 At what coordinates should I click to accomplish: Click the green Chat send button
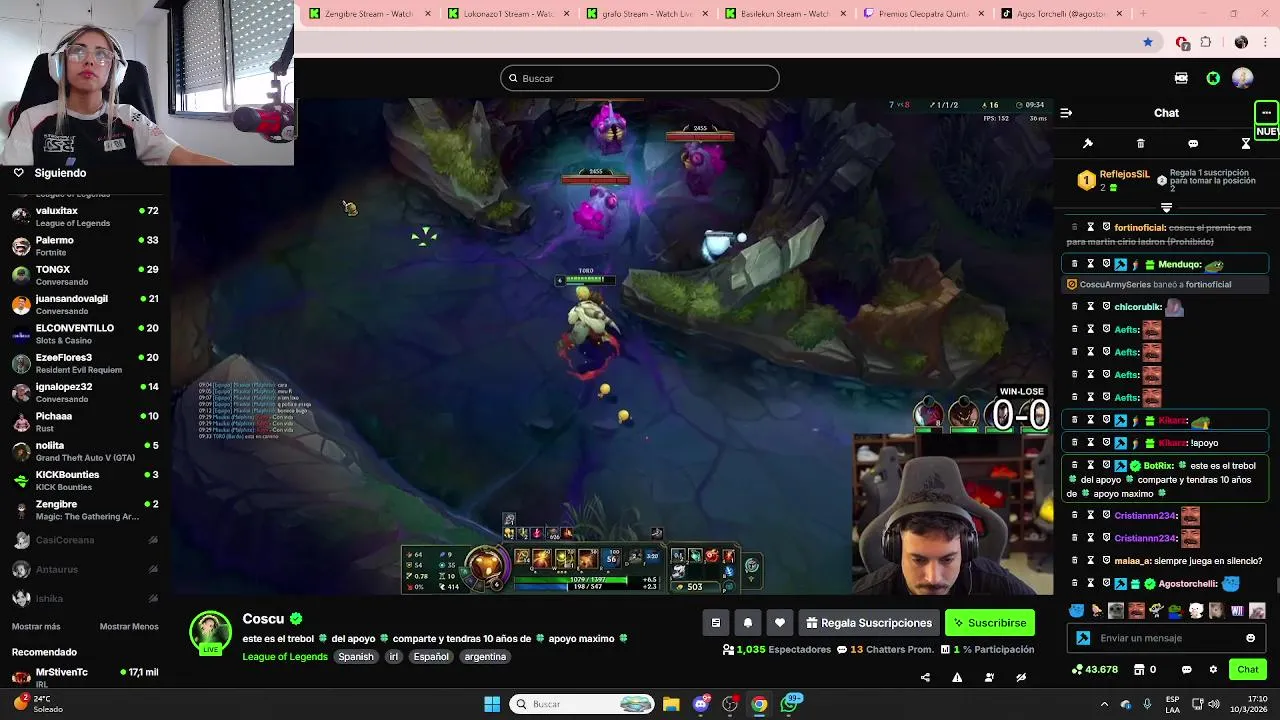click(1248, 670)
